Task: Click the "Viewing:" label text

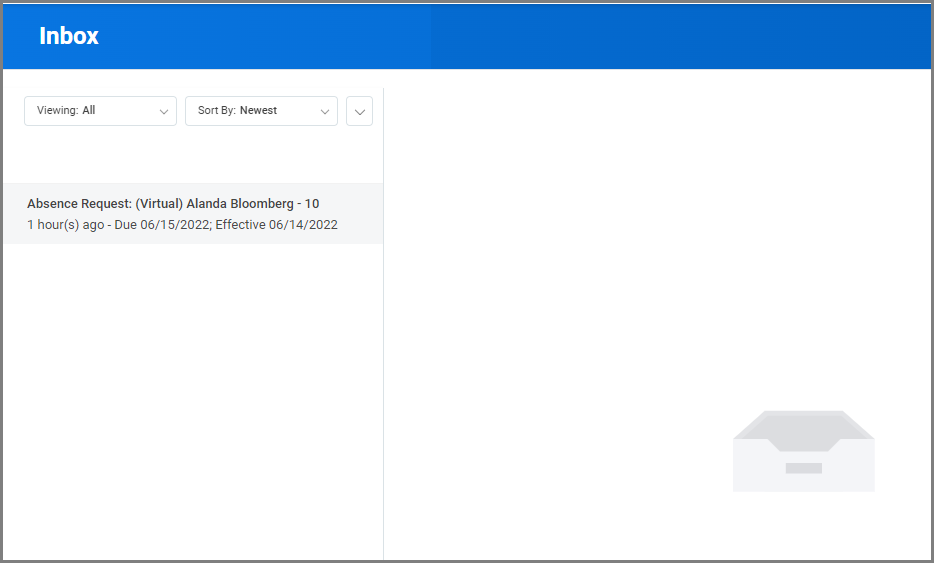Action: [x=57, y=111]
